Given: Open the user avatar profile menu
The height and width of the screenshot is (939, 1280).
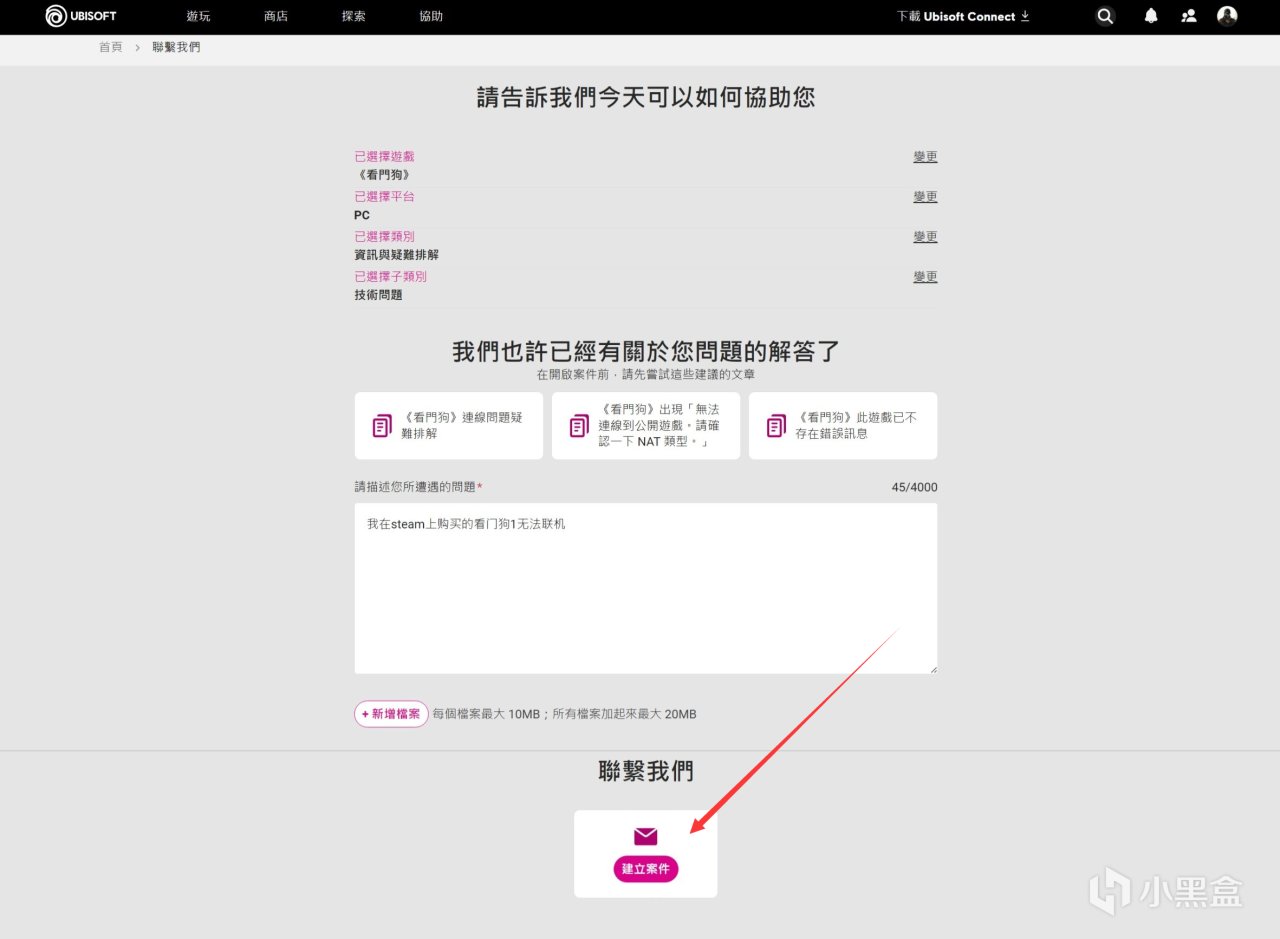Looking at the screenshot, I should pos(1227,16).
